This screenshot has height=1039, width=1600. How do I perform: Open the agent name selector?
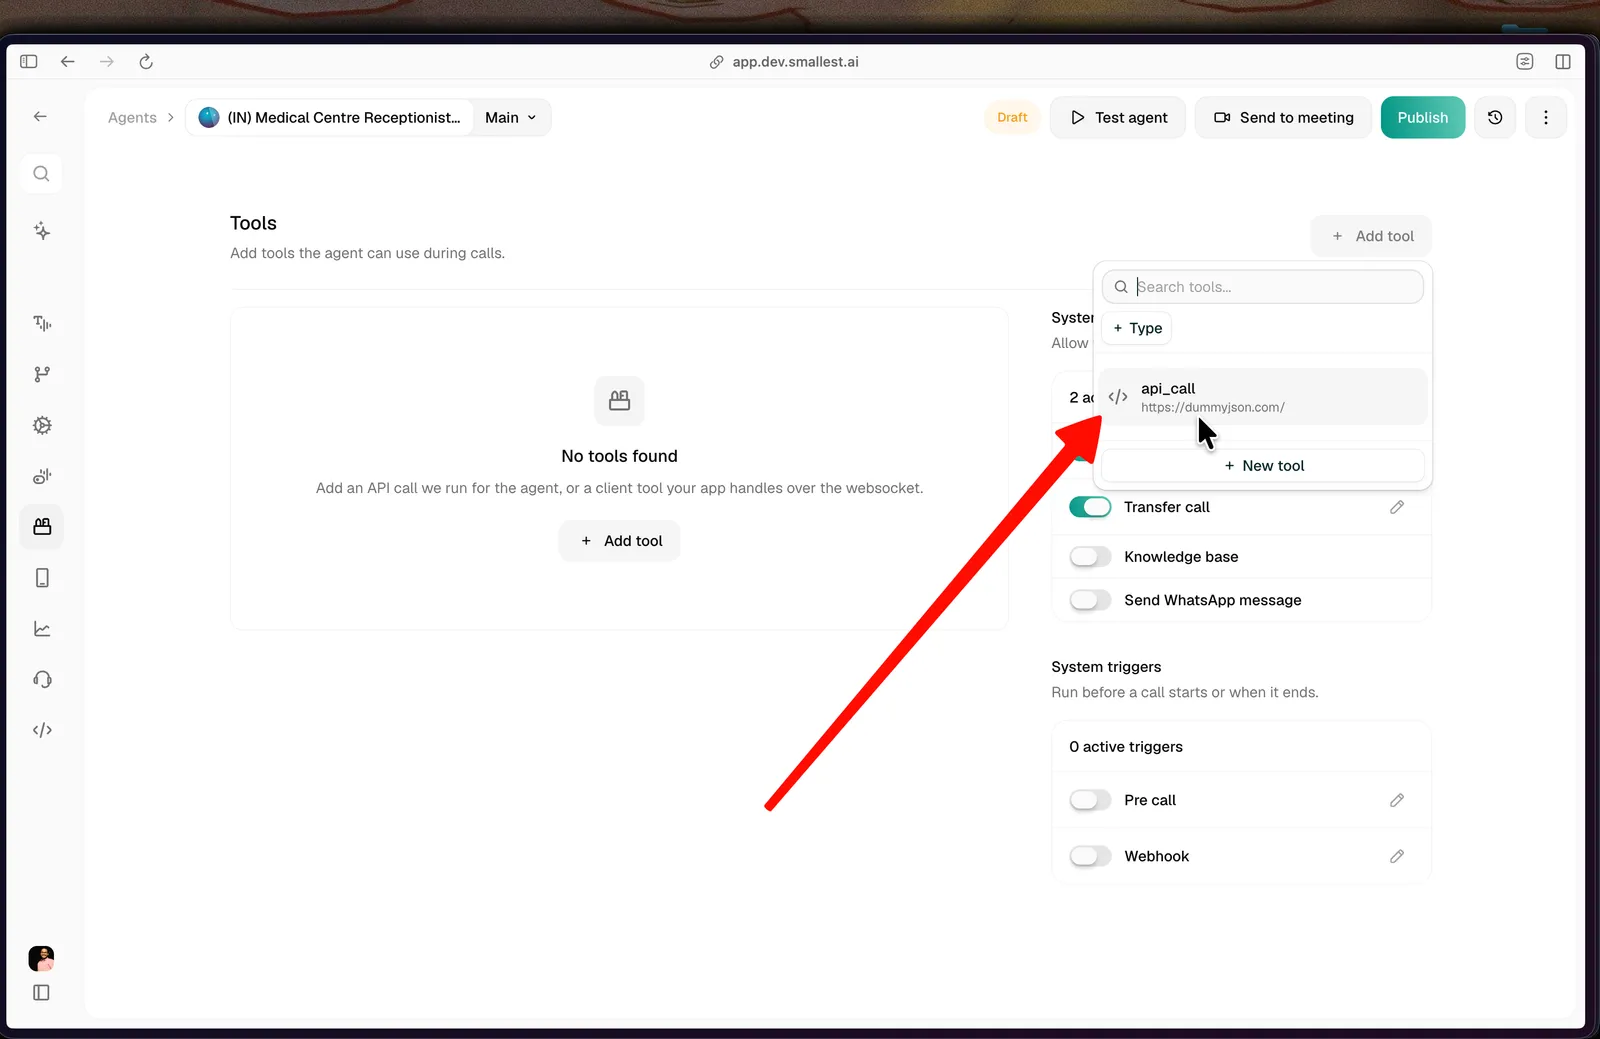[x=331, y=118]
